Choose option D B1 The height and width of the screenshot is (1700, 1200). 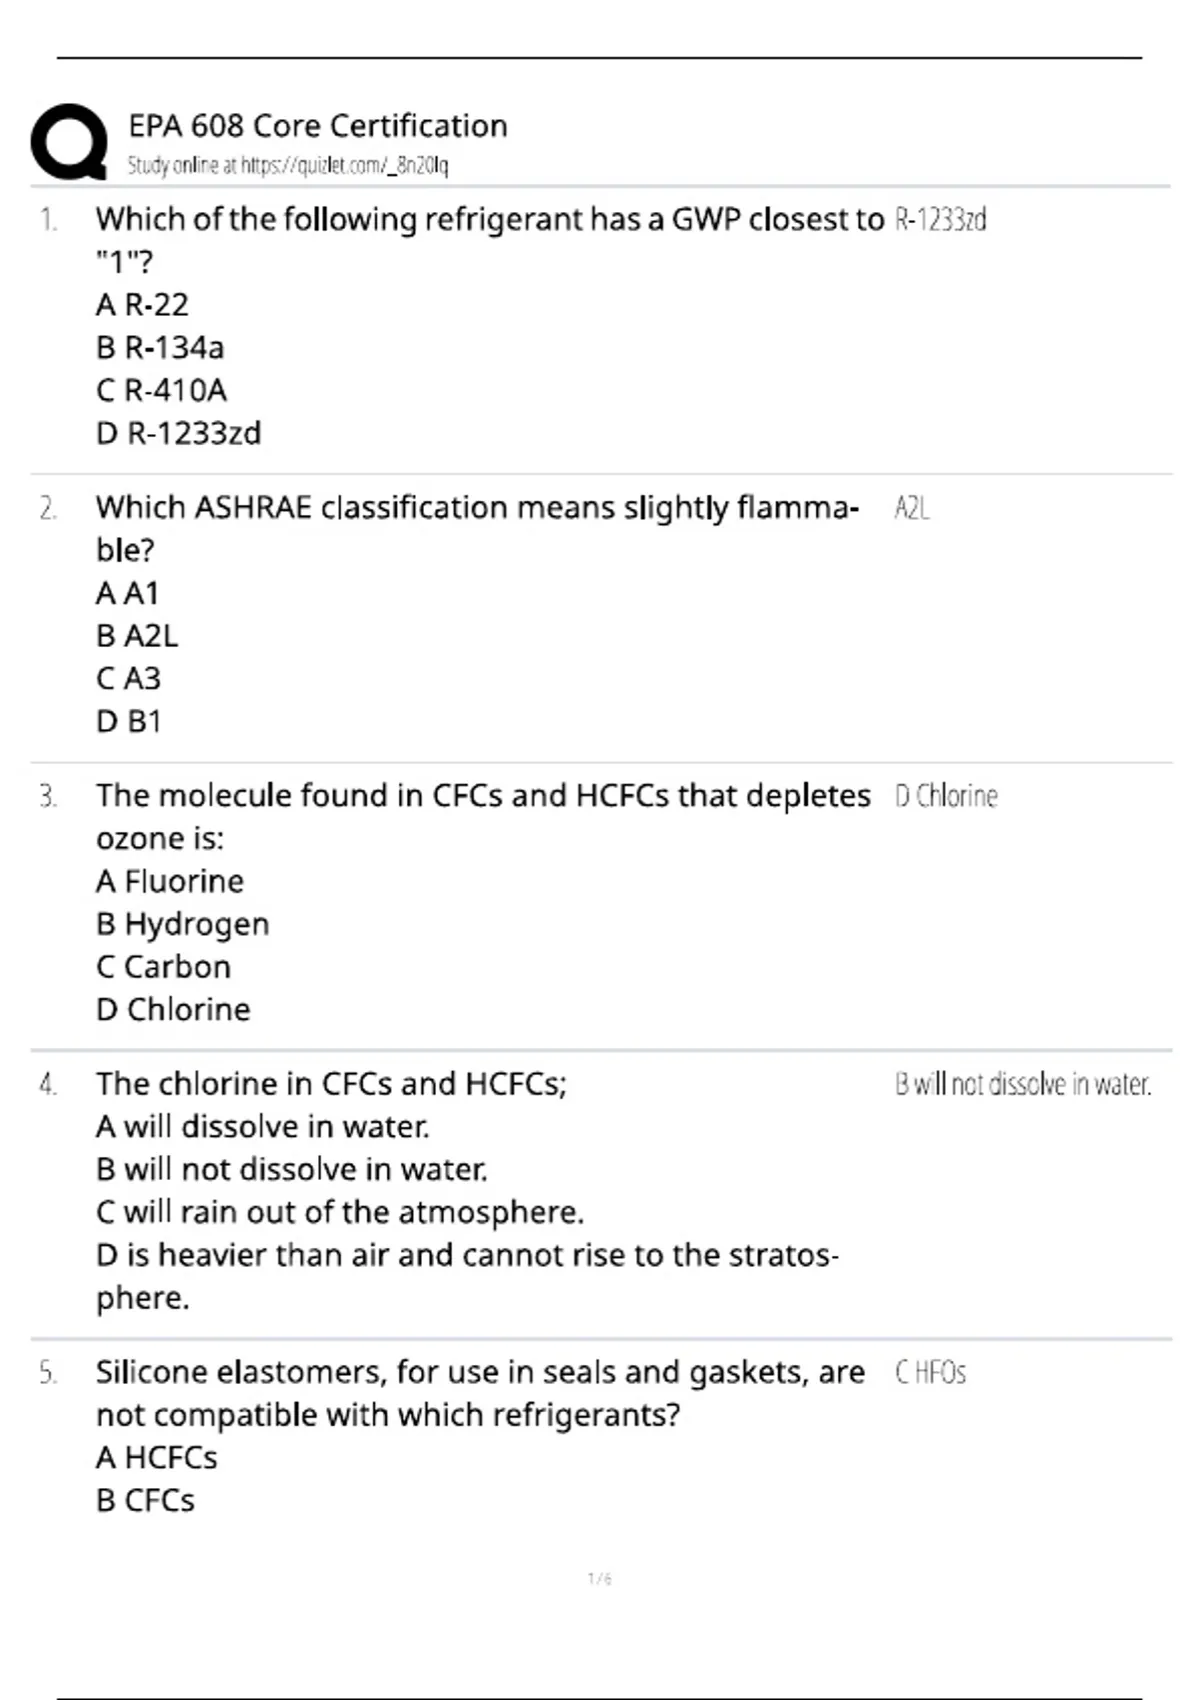click(x=128, y=721)
